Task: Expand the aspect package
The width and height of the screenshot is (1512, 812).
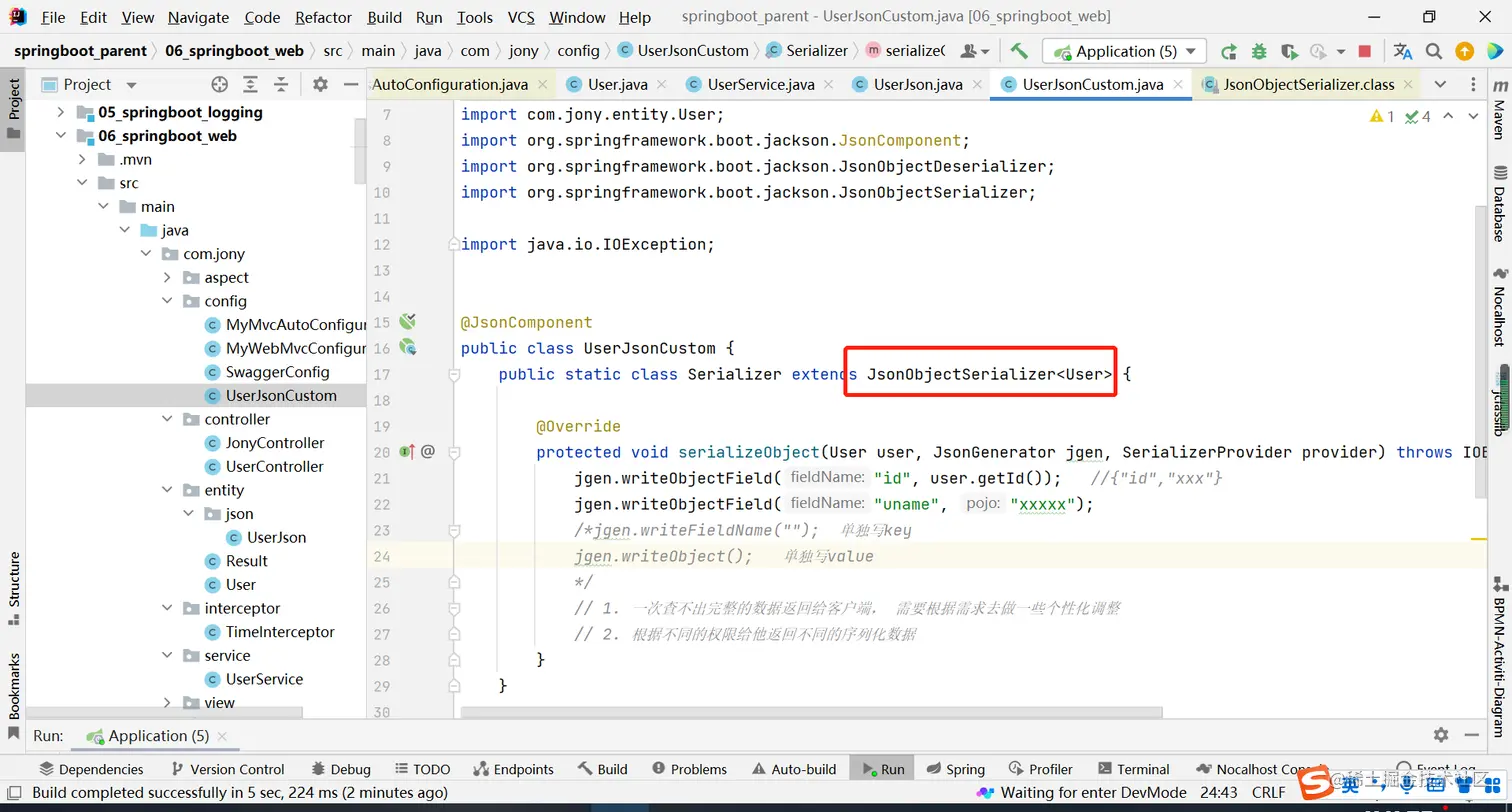Action: [167, 277]
